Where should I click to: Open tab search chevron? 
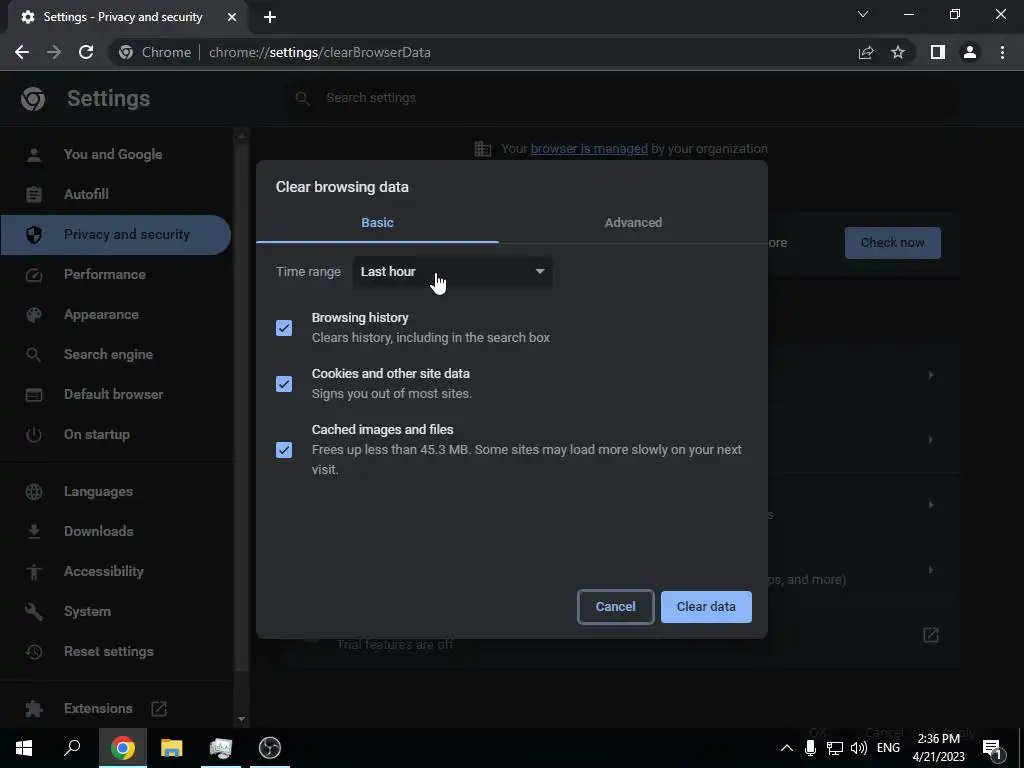[863, 14]
